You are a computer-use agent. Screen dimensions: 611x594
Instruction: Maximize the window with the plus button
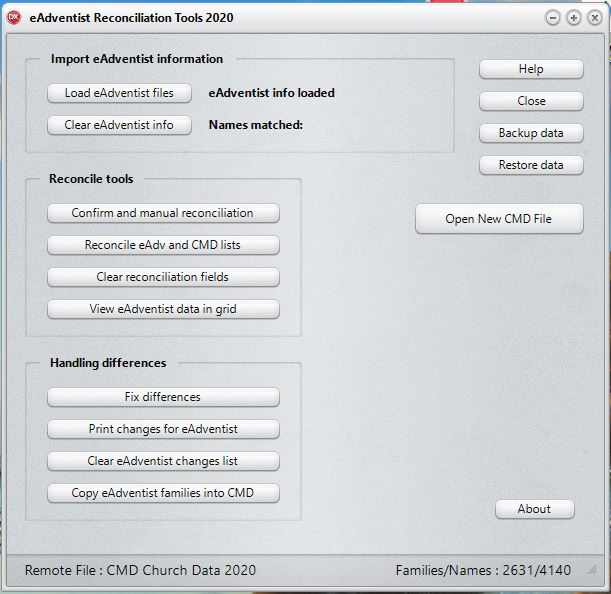[x=574, y=18]
